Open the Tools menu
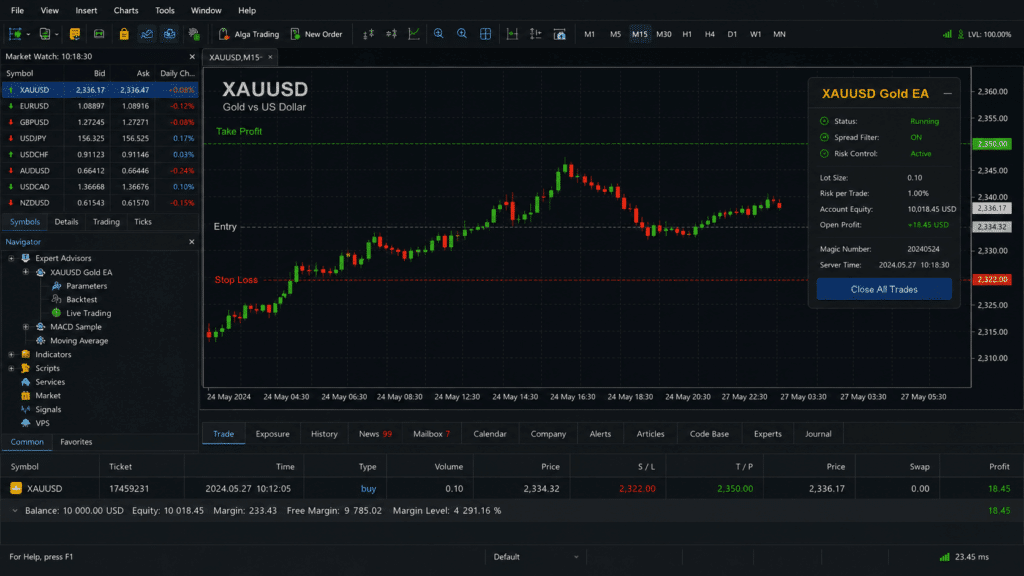1024x576 pixels. point(165,10)
